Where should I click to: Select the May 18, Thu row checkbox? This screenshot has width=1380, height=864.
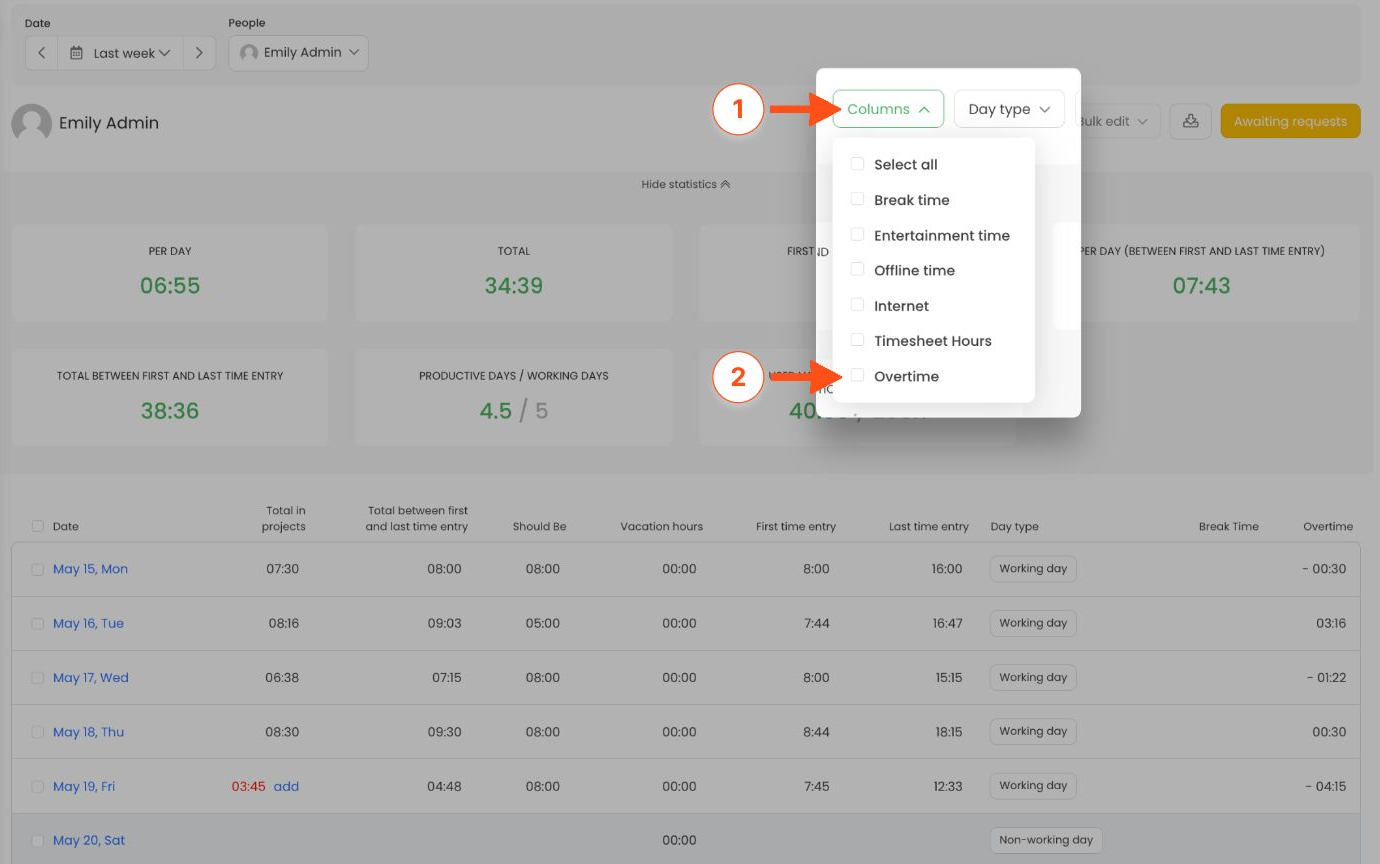pos(38,732)
